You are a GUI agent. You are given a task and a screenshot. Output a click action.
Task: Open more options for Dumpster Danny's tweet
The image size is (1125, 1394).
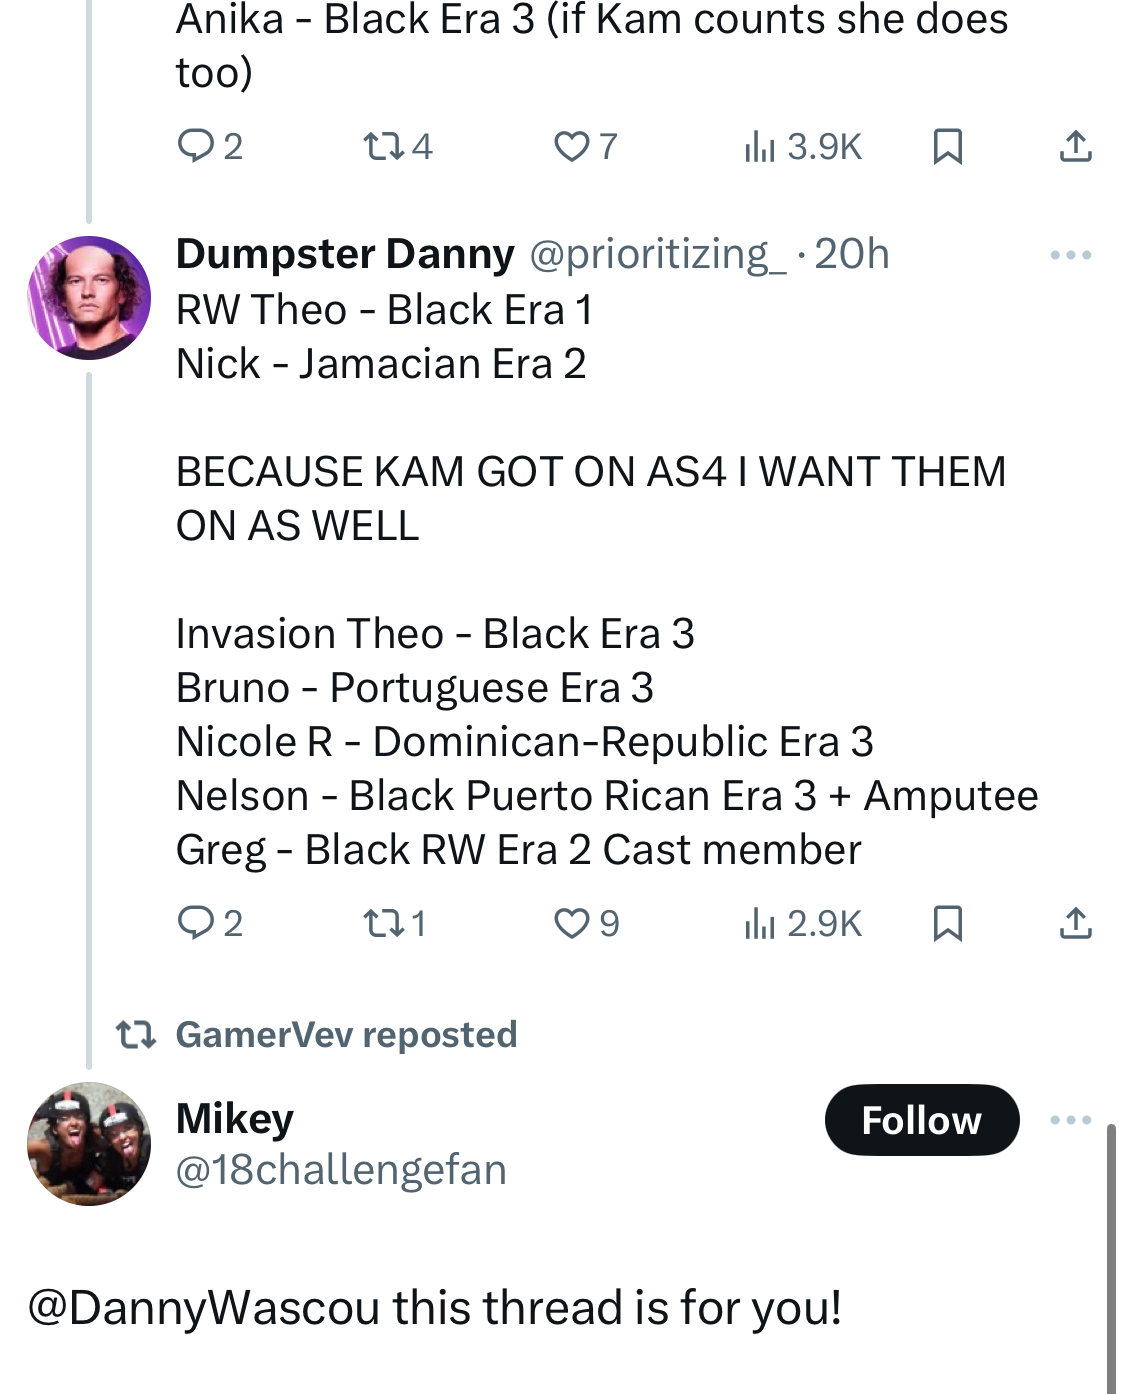click(x=1071, y=255)
